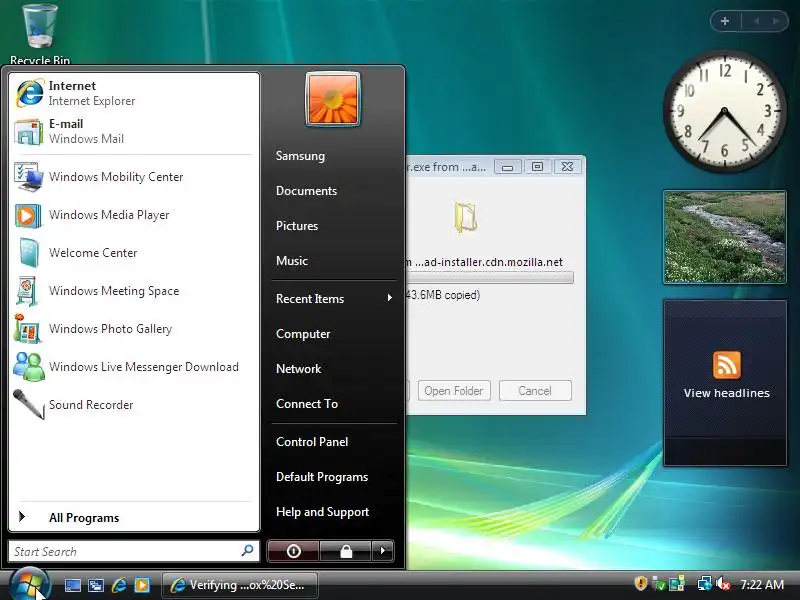Click Verifying taskbar button
The height and width of the screenshot is (600, 800).
pos(240,585)
